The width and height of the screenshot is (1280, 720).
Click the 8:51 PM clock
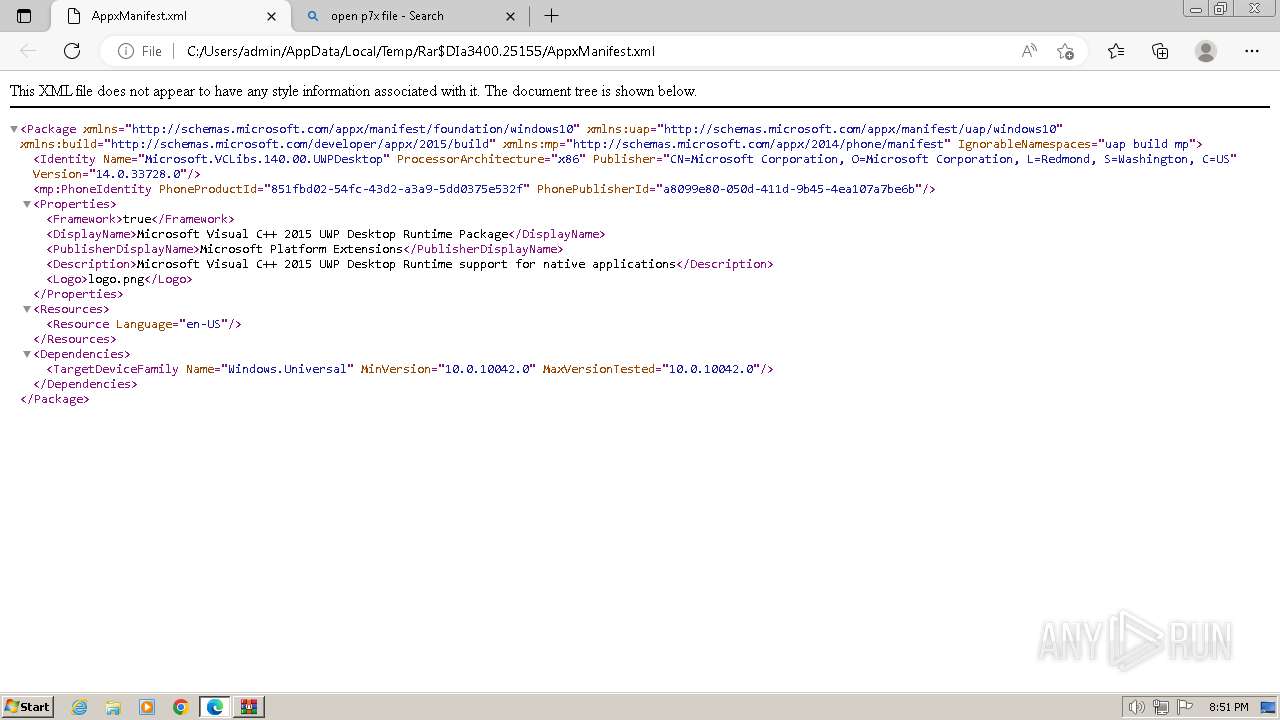point(1228,707)
